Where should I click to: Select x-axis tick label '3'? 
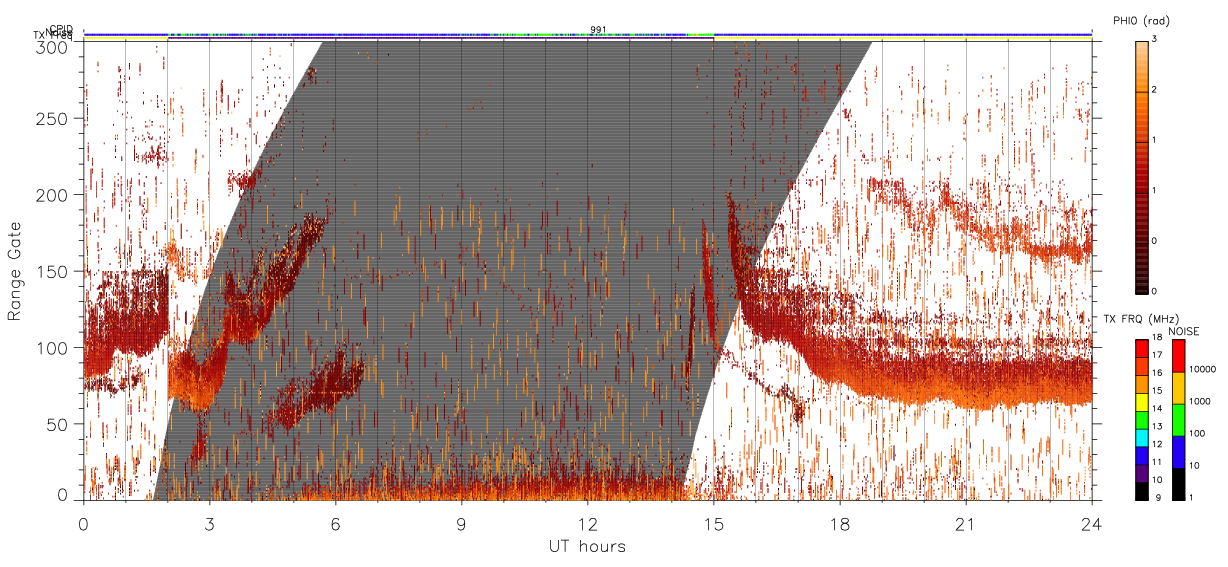click(210, 523)
